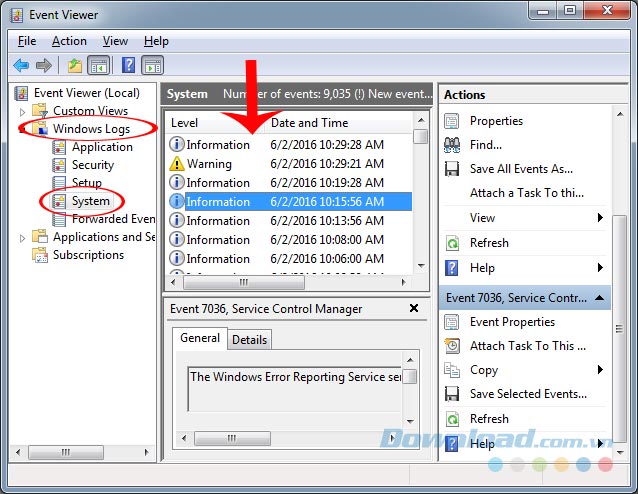Screen dimensions: 638x494
Task: Open the Help menu in menu bar
Action: [x=156, y=41]
